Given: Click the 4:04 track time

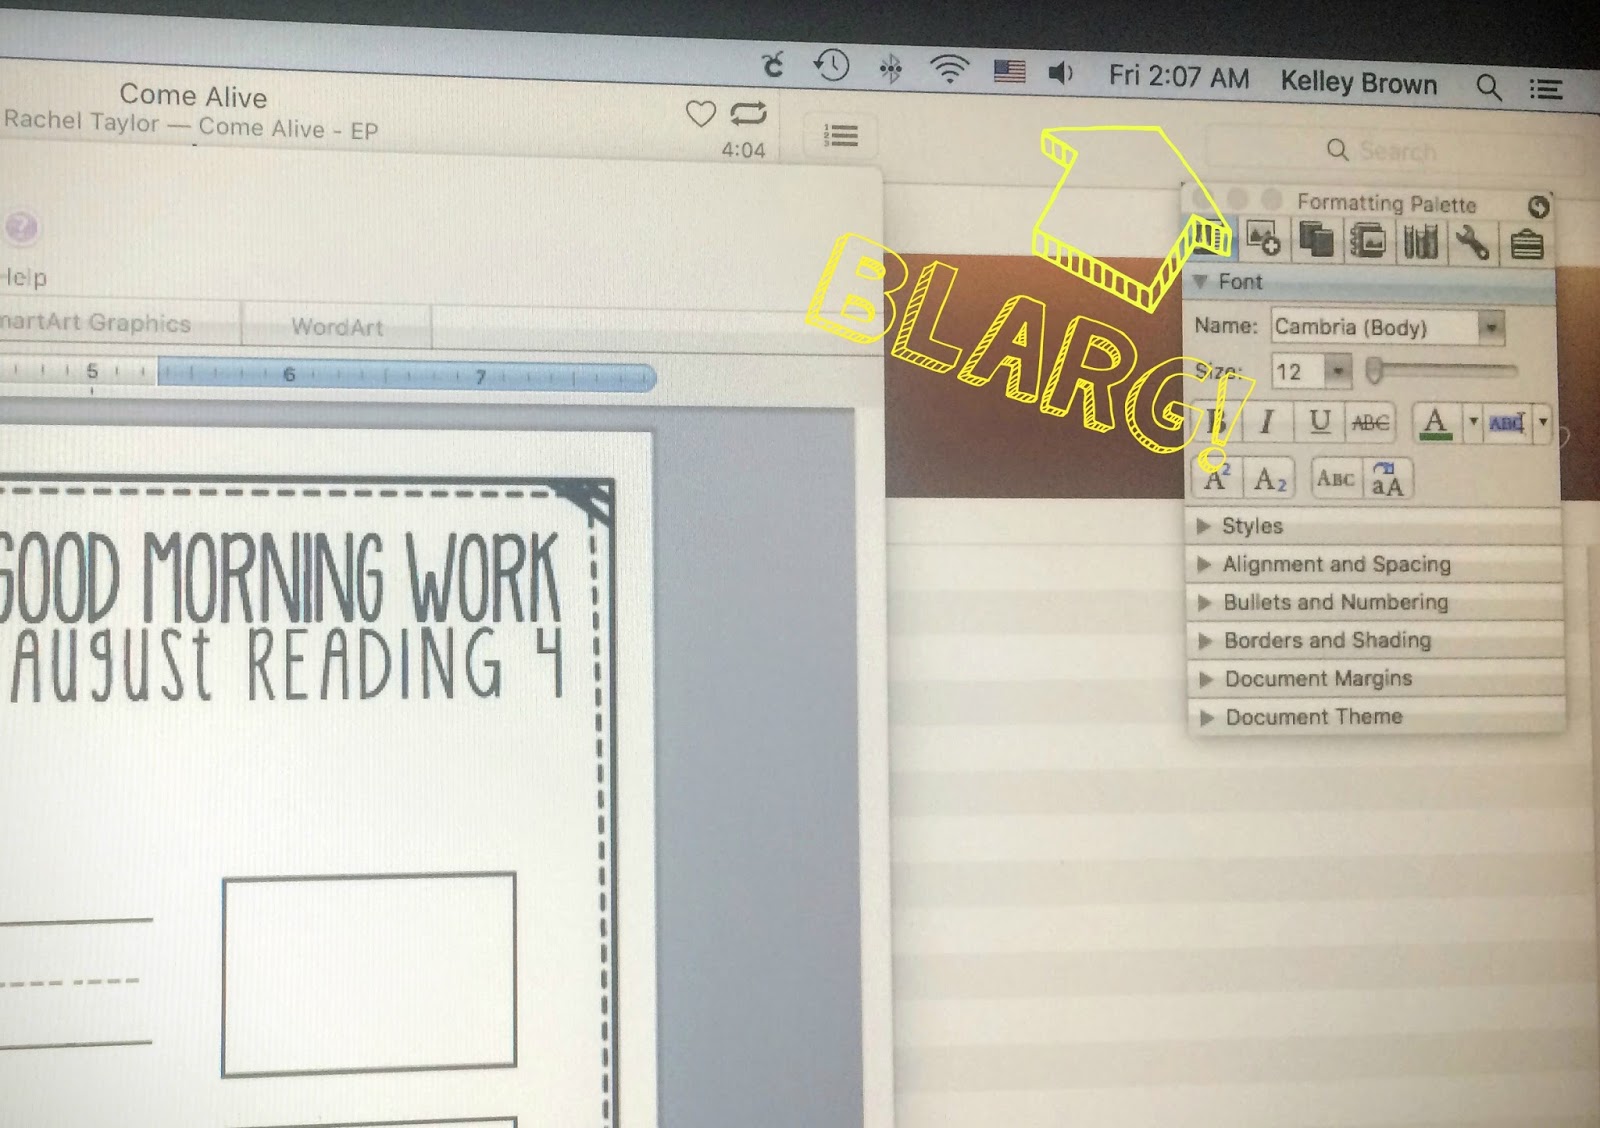Looking at the screenshot, I should [743, 150].
